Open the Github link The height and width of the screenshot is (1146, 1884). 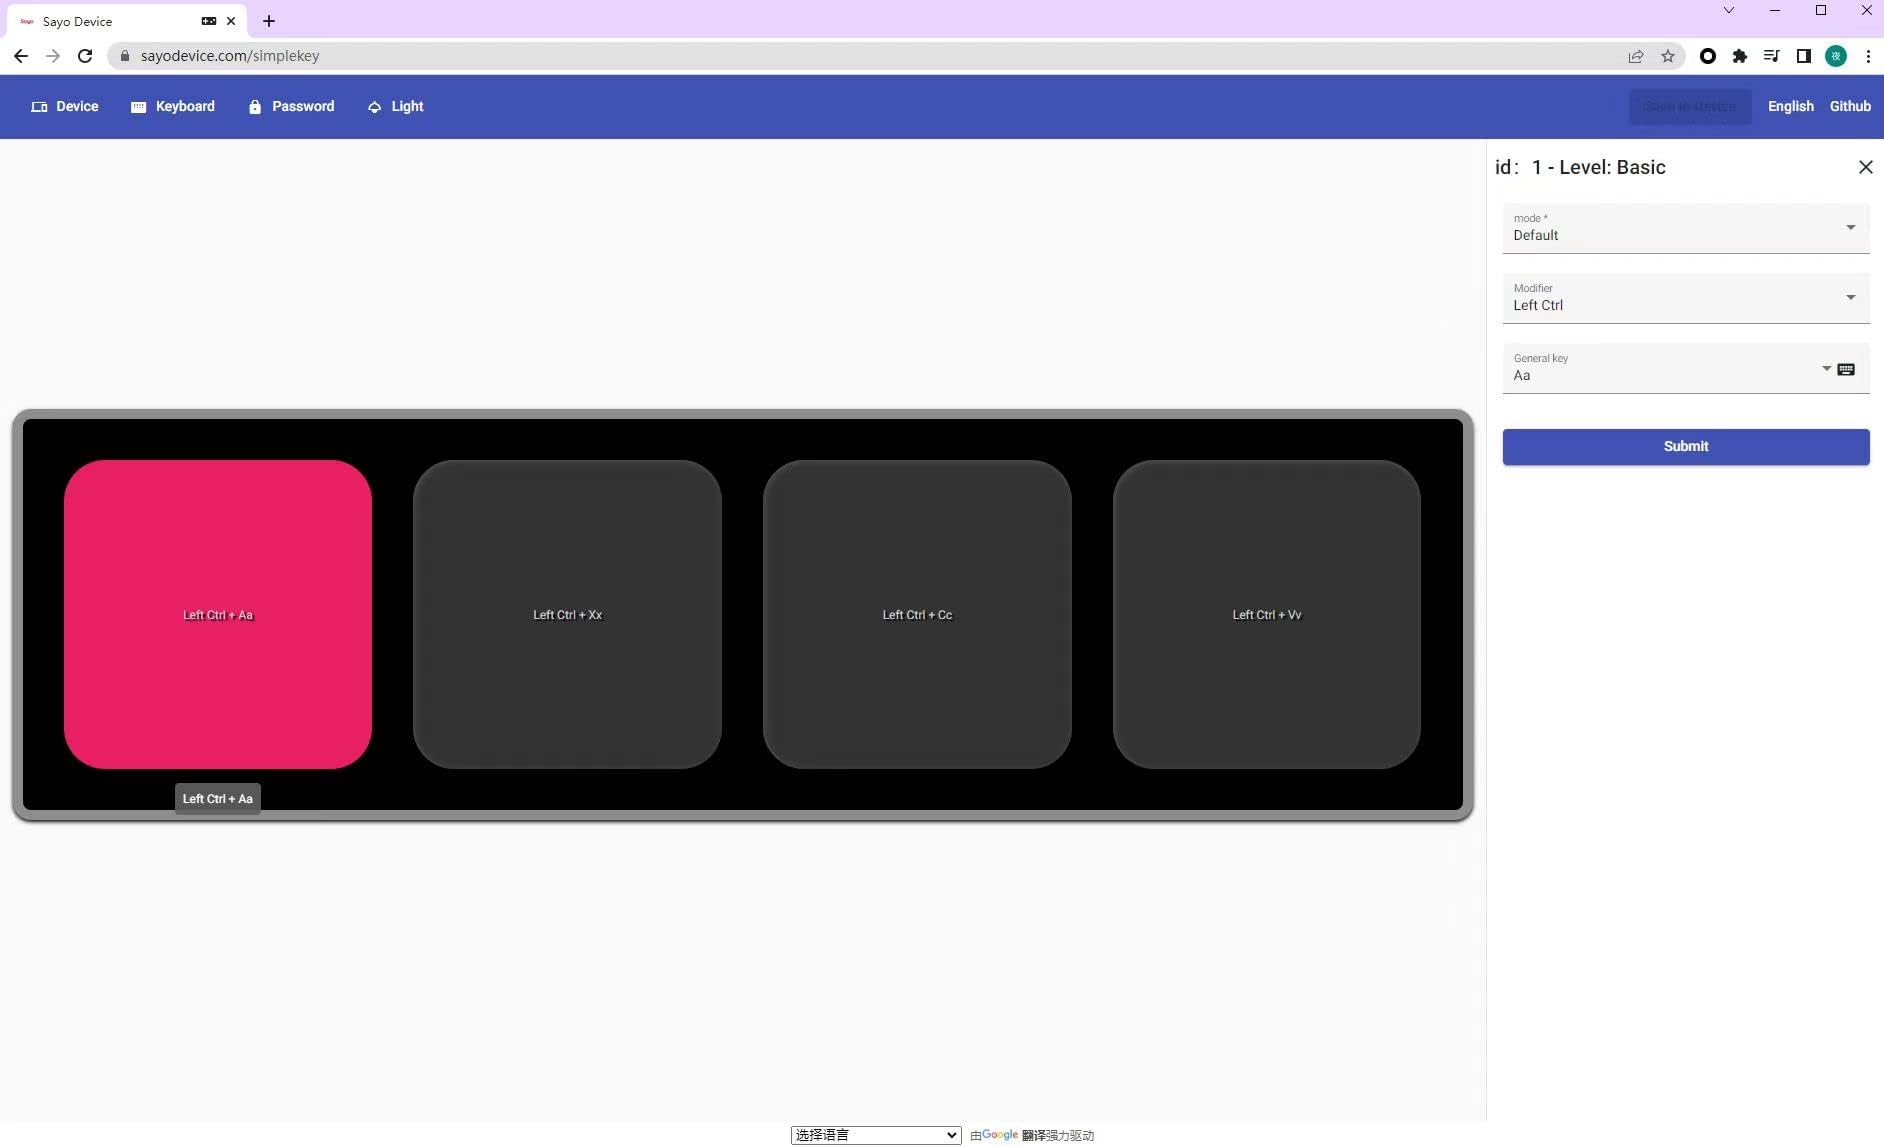pos(1849,106)
